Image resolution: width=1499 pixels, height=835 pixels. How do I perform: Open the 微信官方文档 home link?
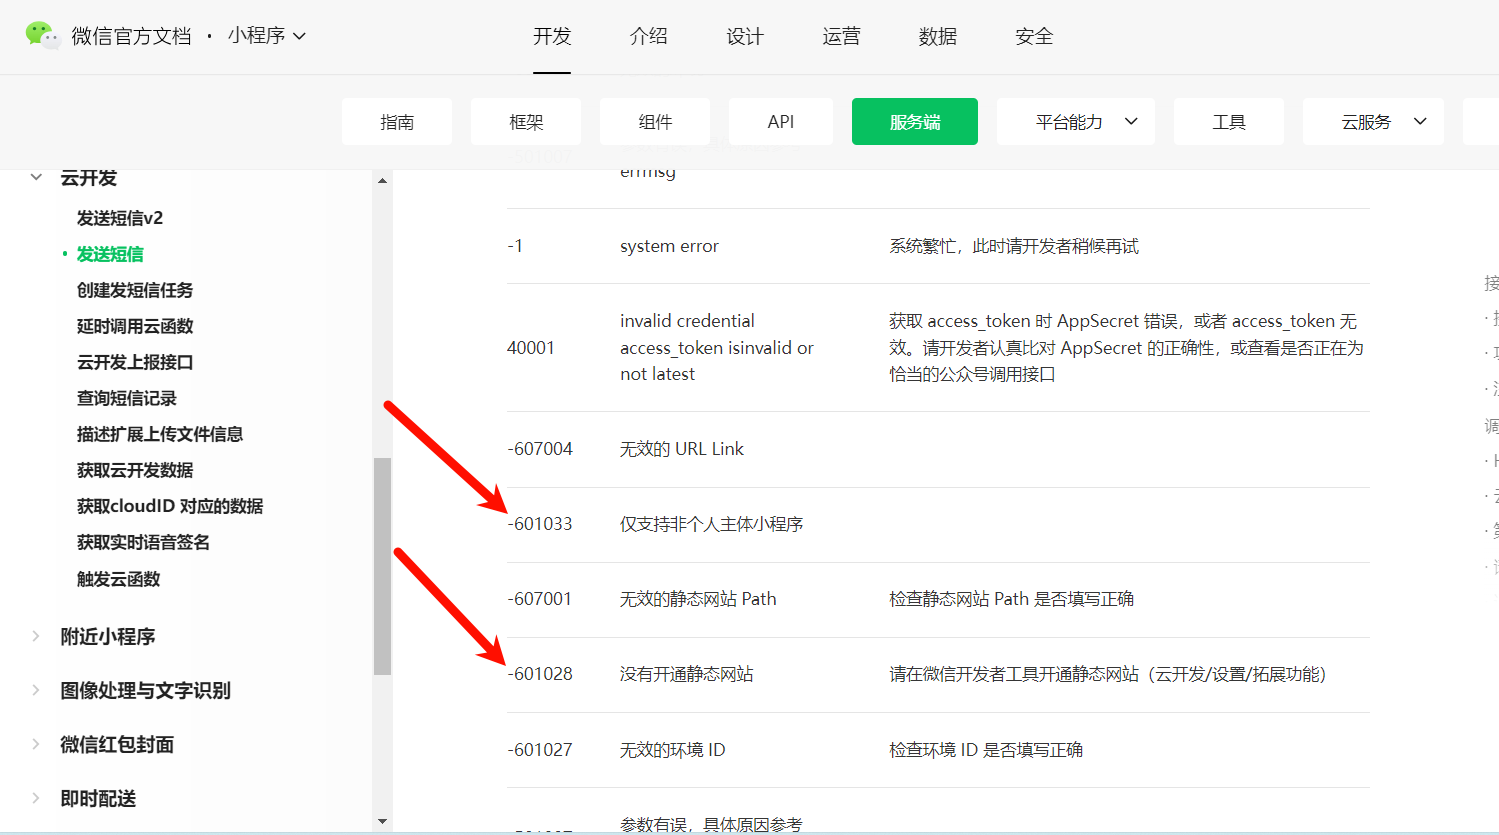click(x=131, y=36)
